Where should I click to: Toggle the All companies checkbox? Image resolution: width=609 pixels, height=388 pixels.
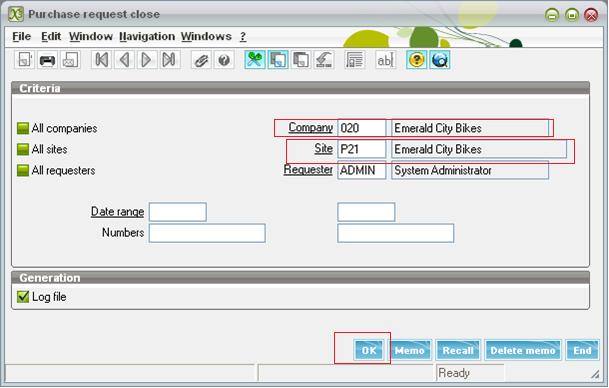pos(23,128)
